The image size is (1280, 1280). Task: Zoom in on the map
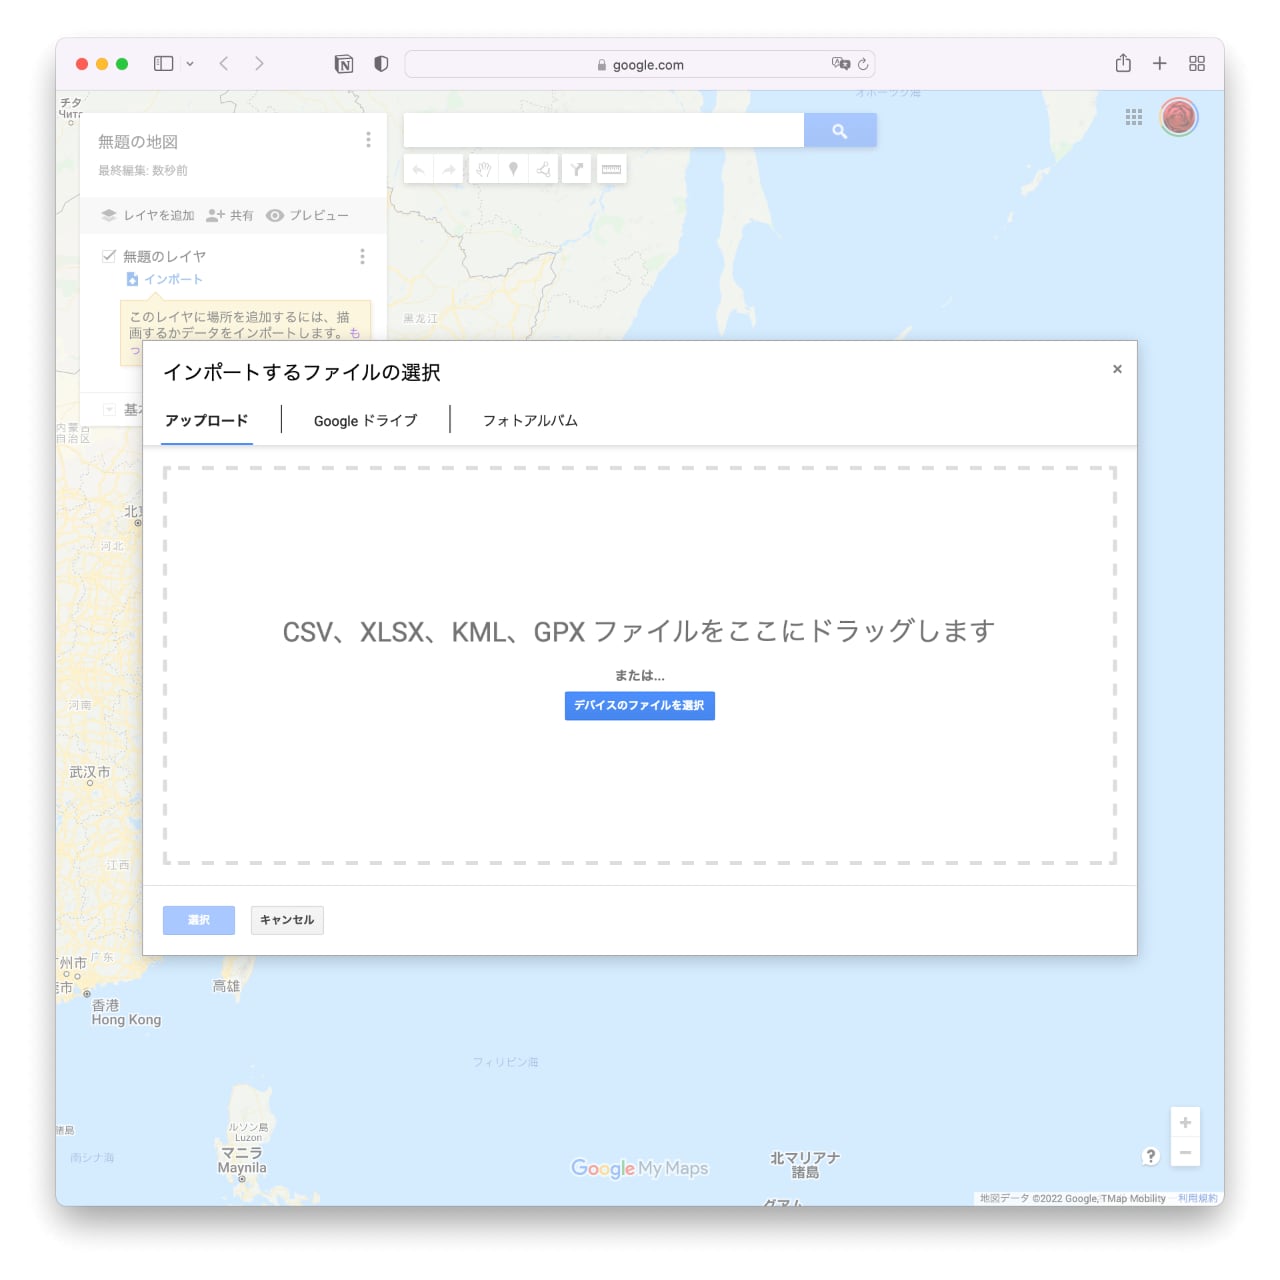1185,1123
